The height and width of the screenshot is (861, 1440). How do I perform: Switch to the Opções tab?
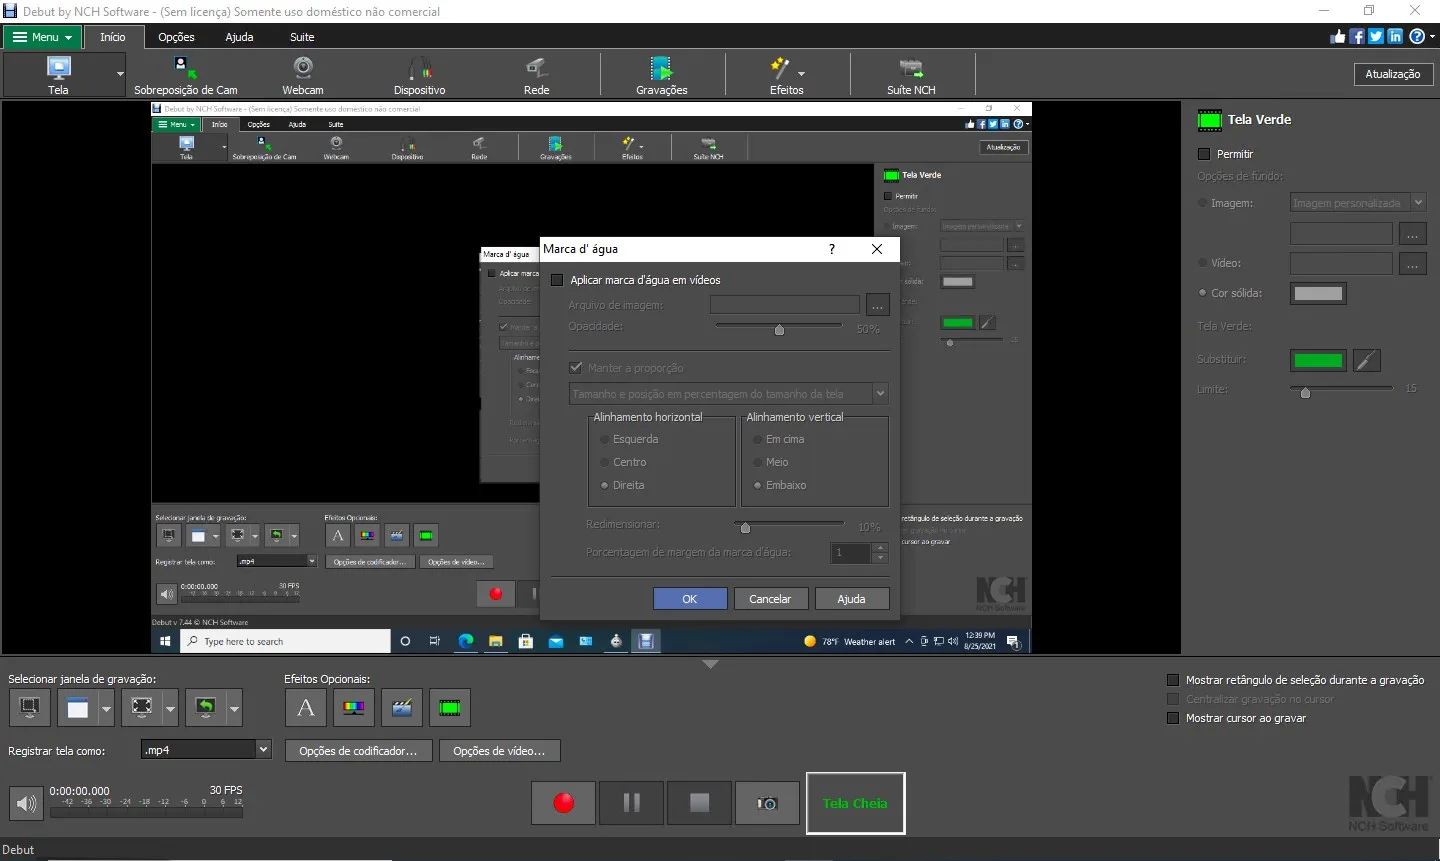tap(176, 37)
